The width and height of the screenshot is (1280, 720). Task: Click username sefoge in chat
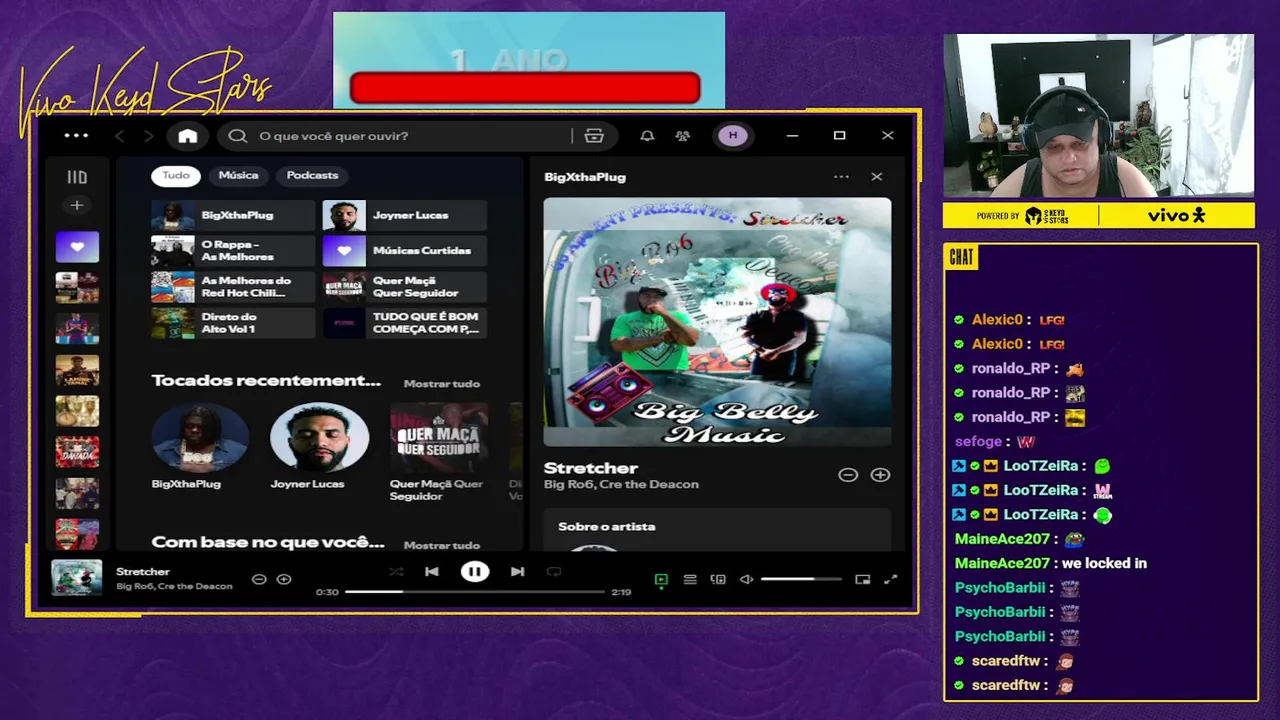(978, 441)
